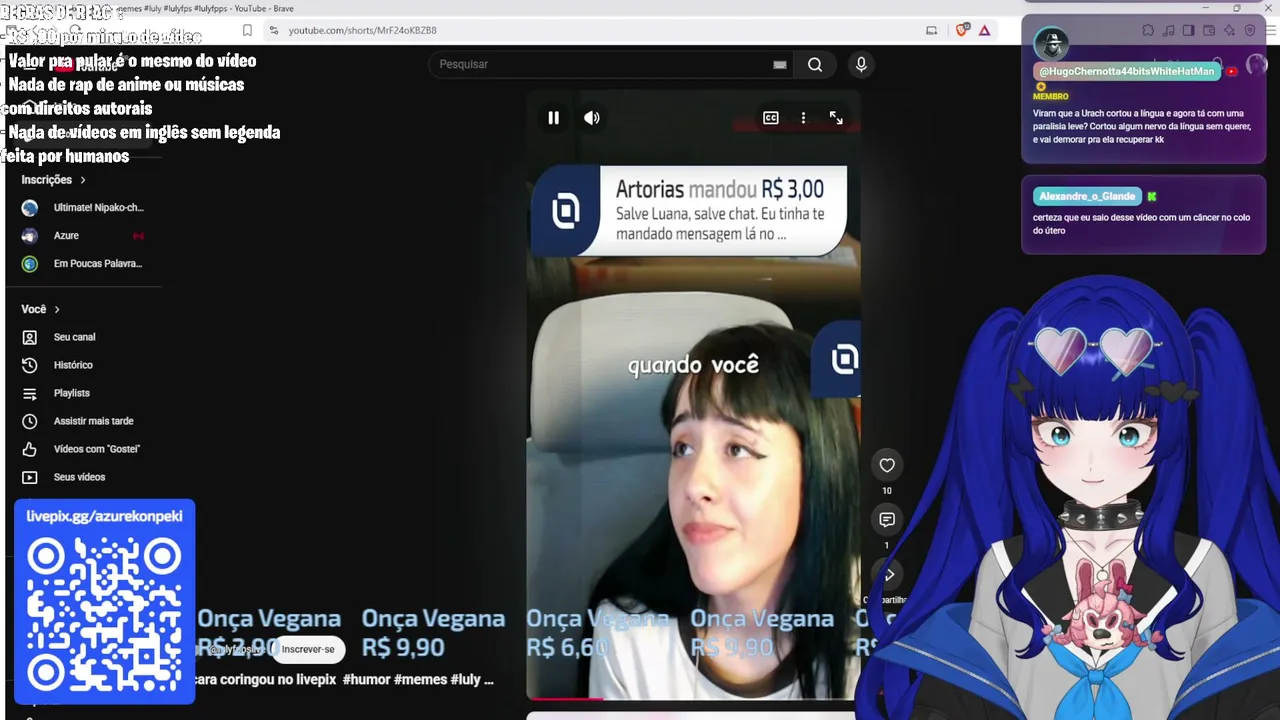Open the Ultimate! Nipako-ch... subscription
The width and height of the screenshot is (1280, 720).
84,208
